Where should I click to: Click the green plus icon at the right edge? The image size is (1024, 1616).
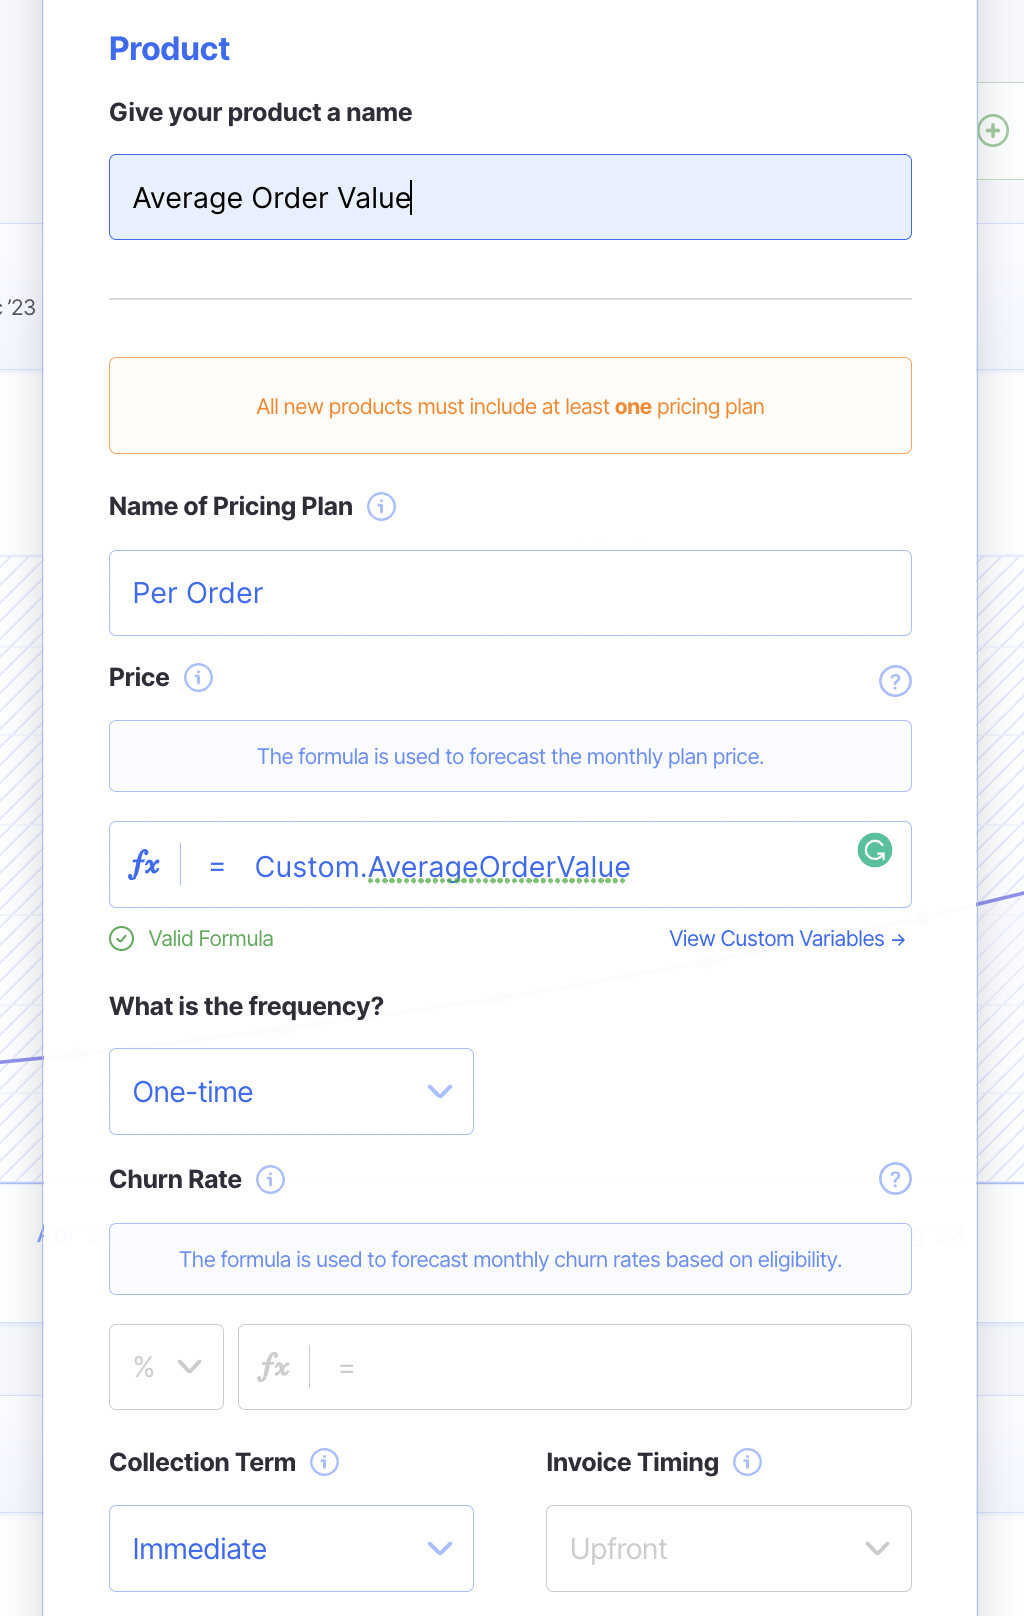coord(993,131)
